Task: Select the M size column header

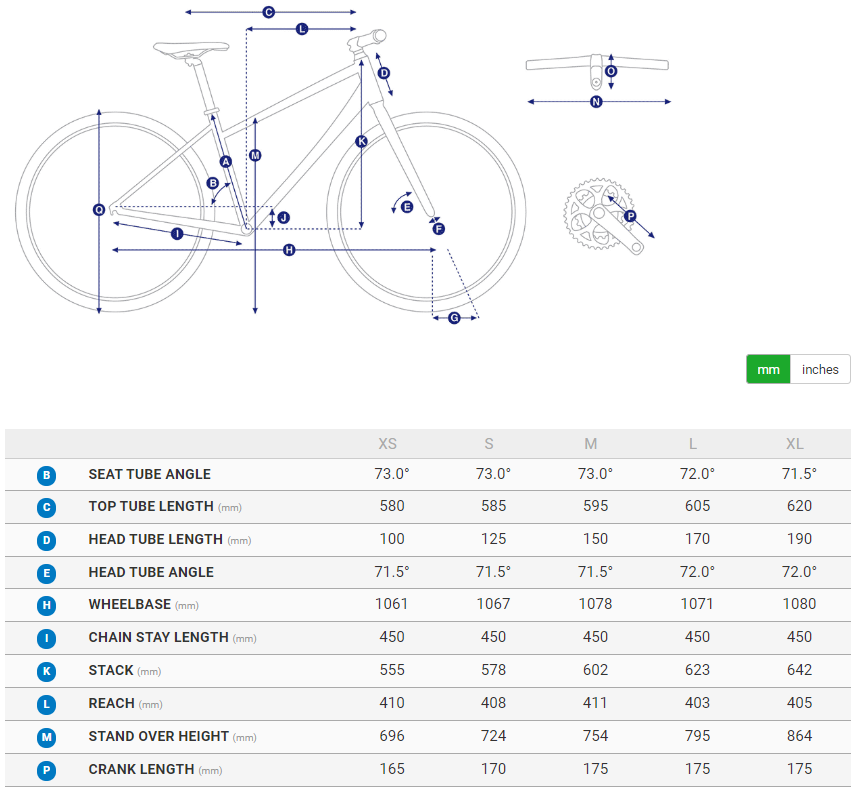Action: pos(591,444)
